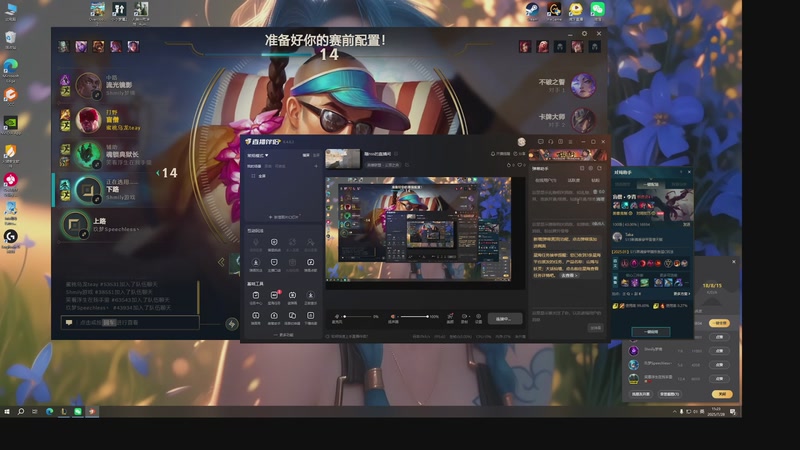Open the user avatar in streaming app title bar

click(x=521, y=142)
